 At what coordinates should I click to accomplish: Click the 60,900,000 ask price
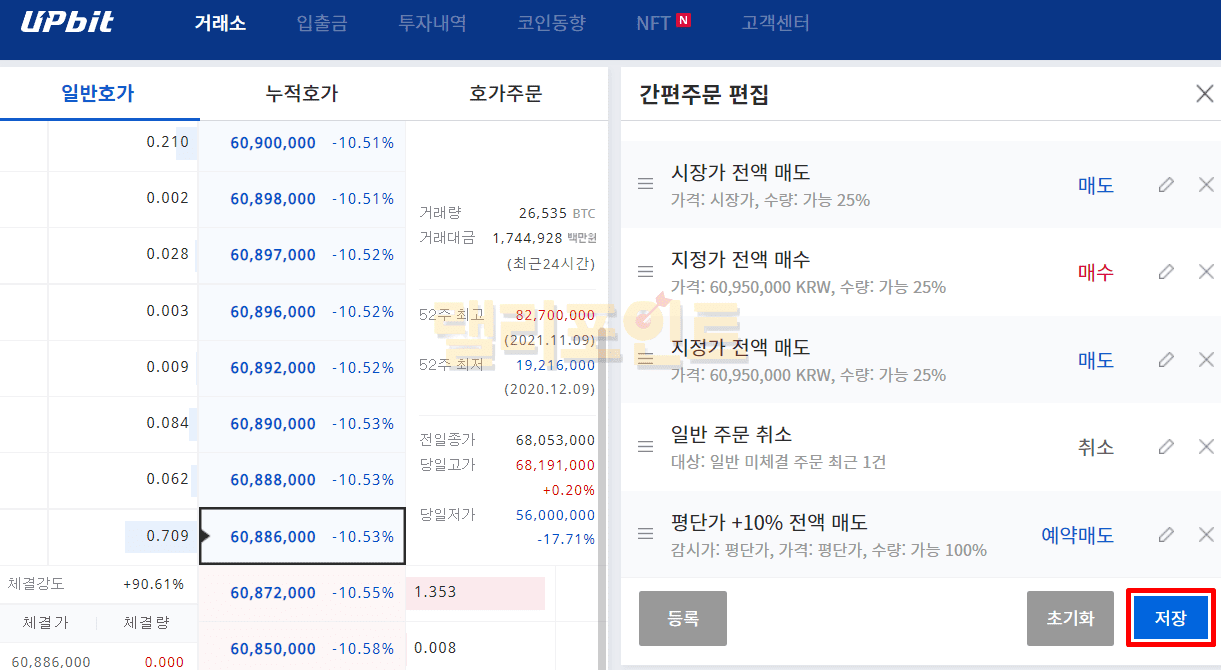point(273,143)
